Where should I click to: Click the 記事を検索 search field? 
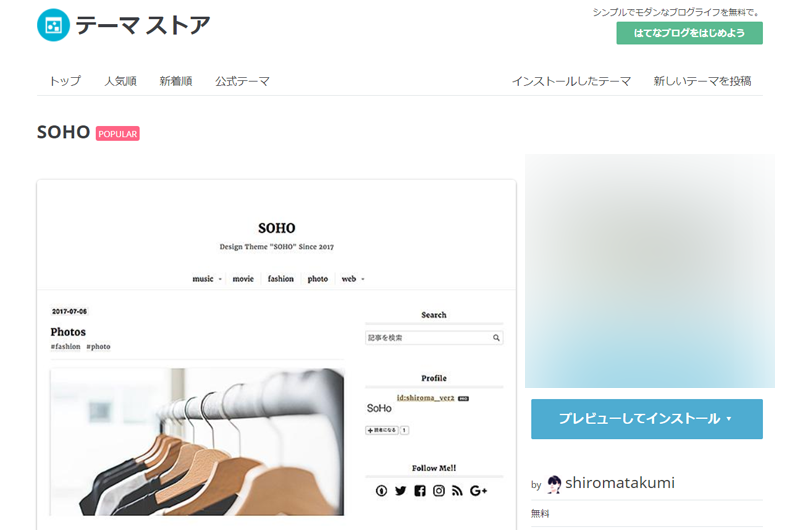[434, 338]
